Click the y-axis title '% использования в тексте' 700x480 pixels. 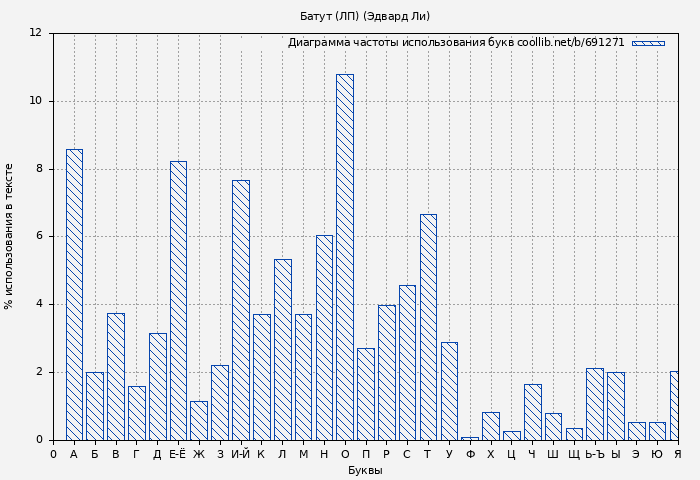click(10, 236)
